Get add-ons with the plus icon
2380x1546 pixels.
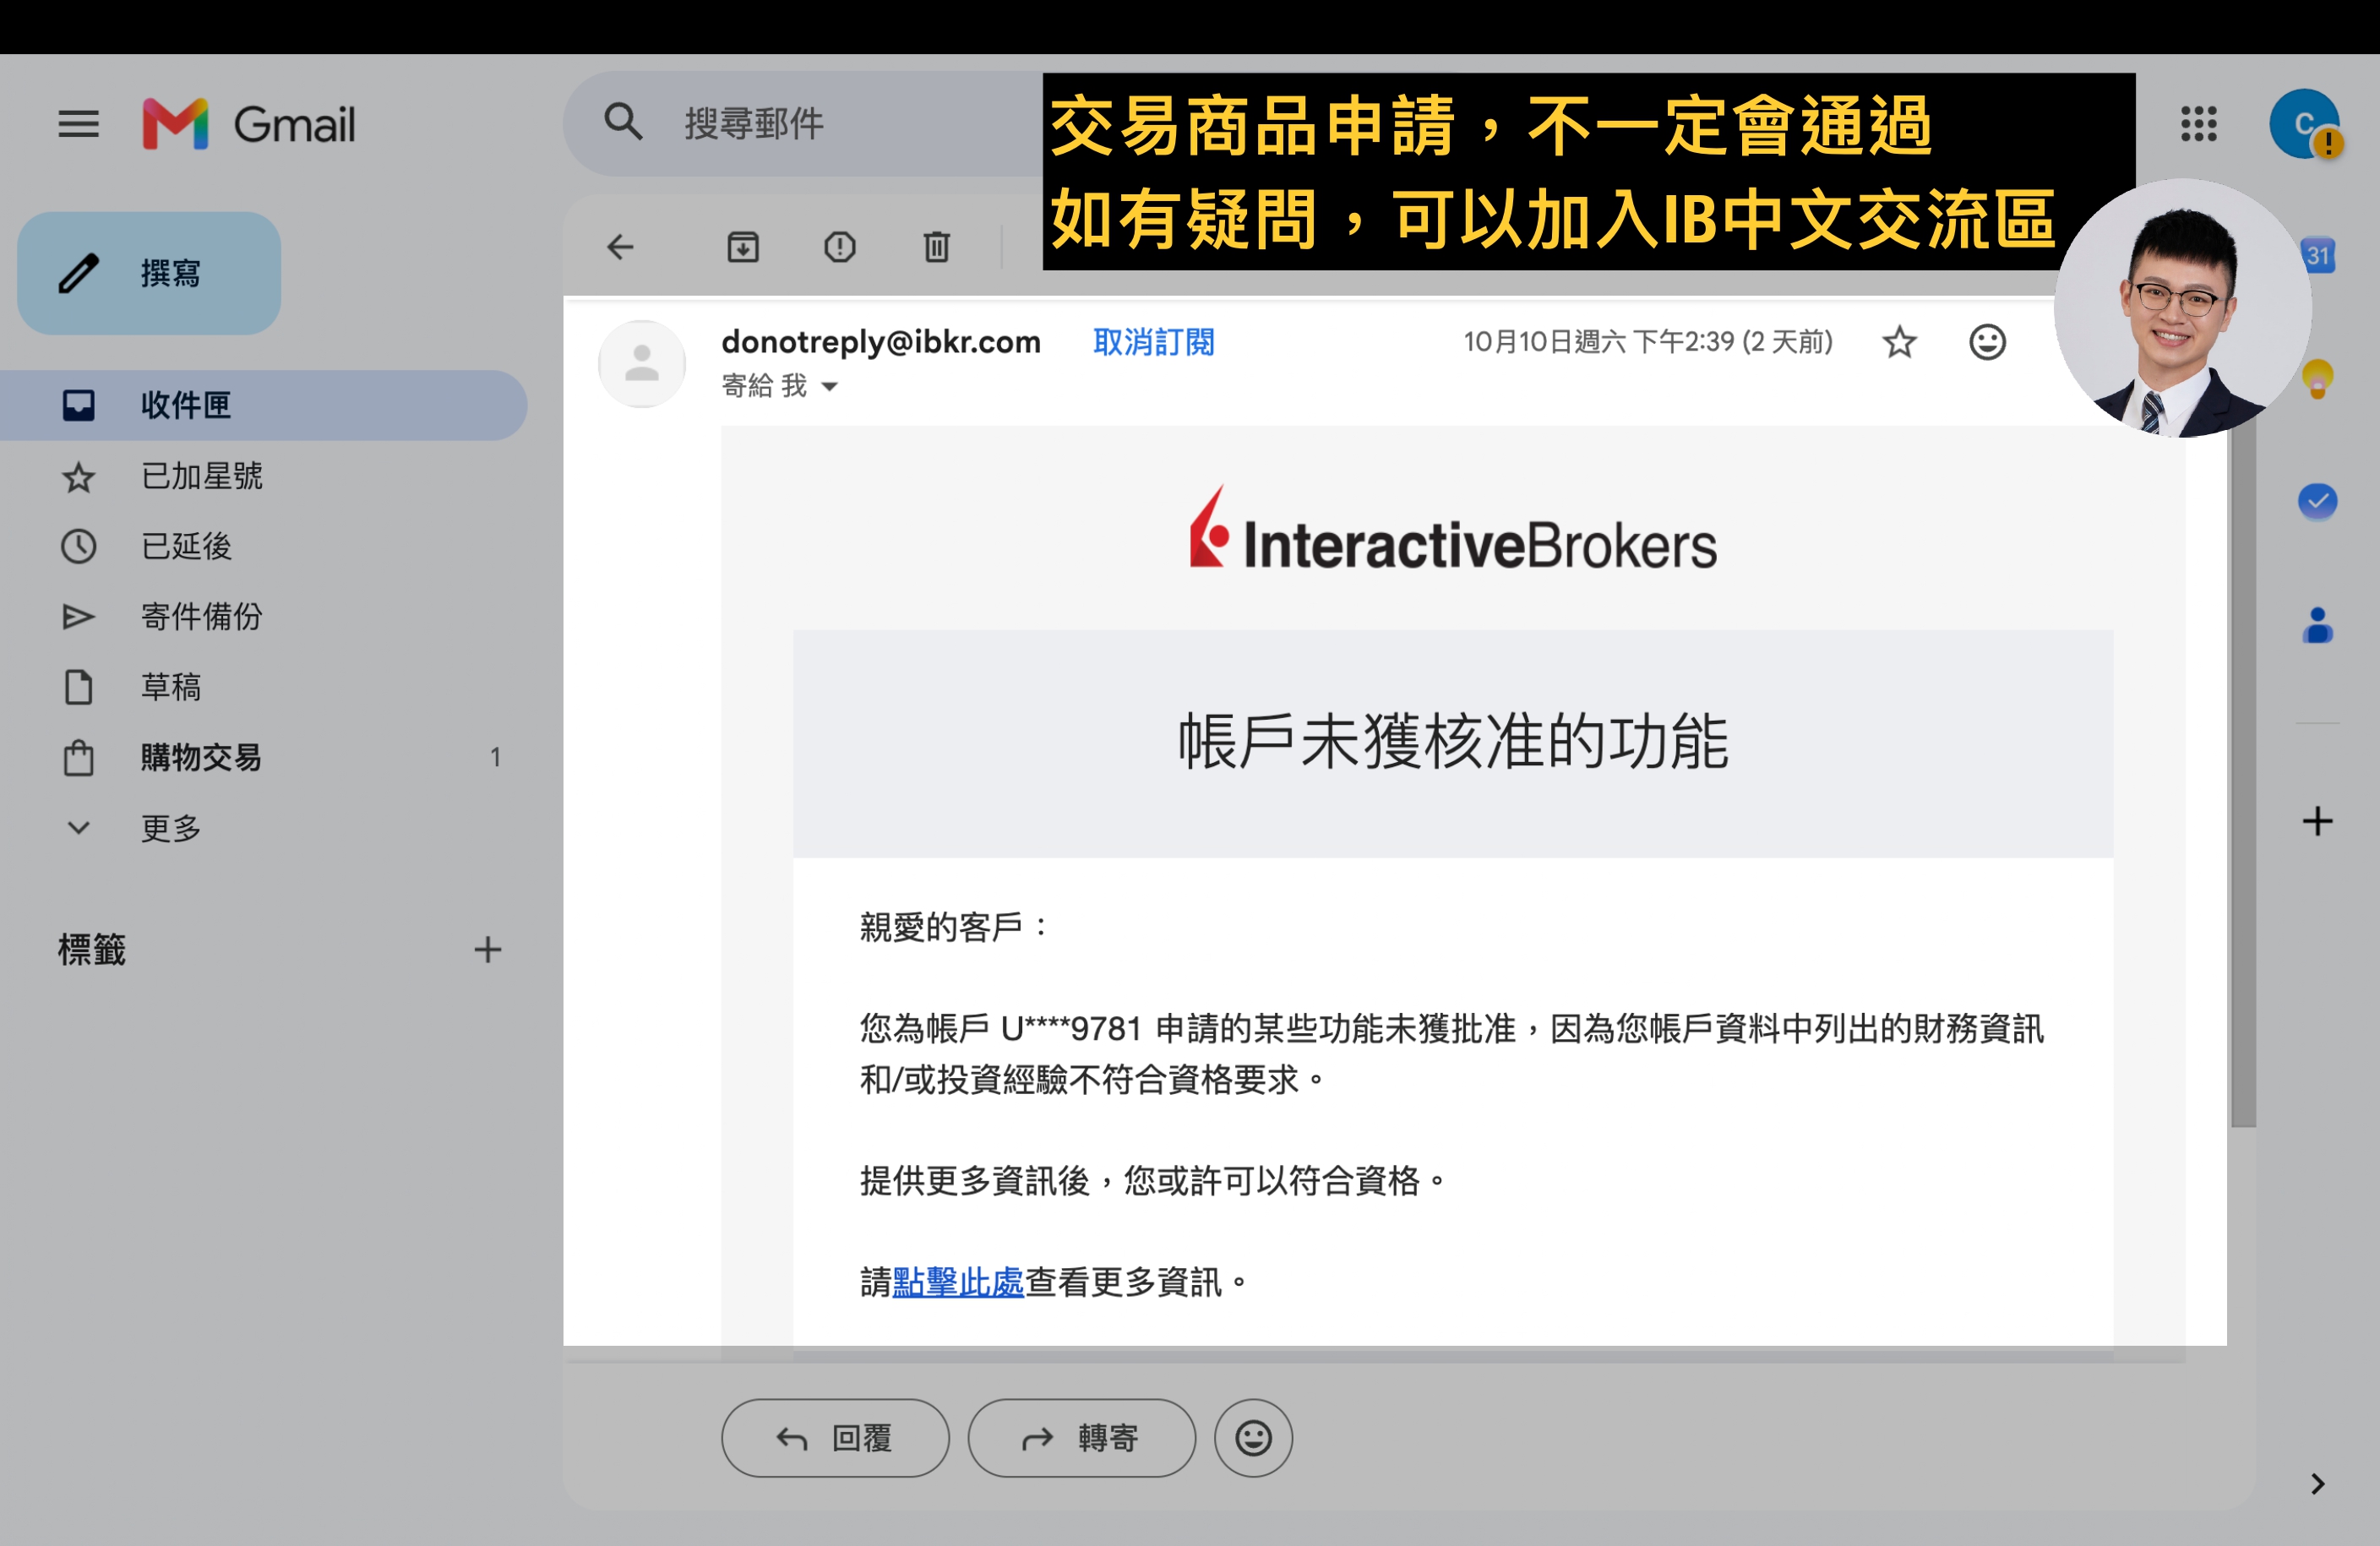click(2317, 821)
